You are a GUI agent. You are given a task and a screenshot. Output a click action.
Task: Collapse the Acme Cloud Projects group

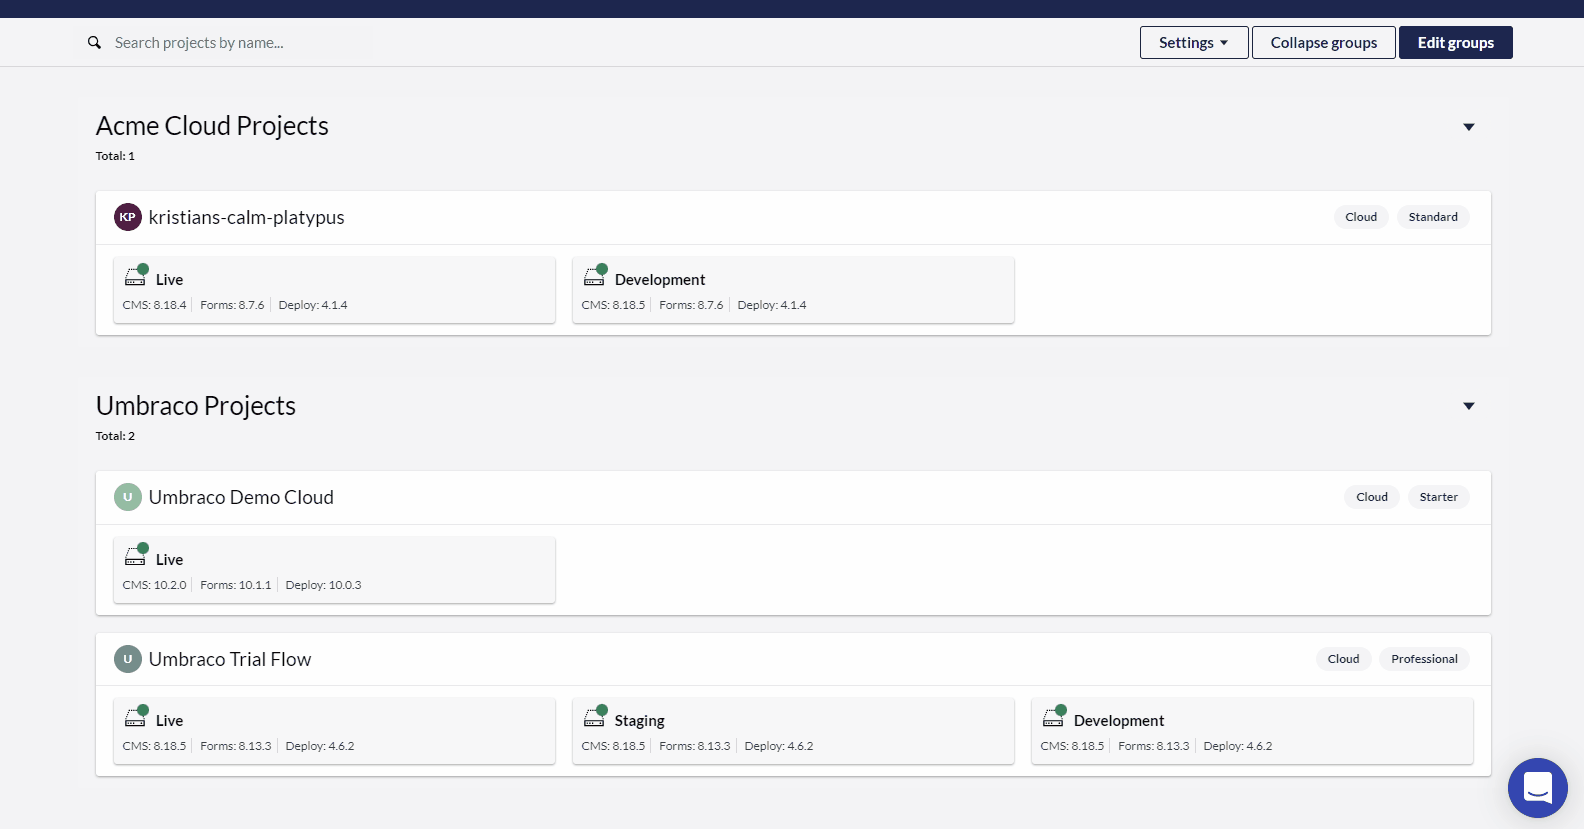[x=1469, y=127]
